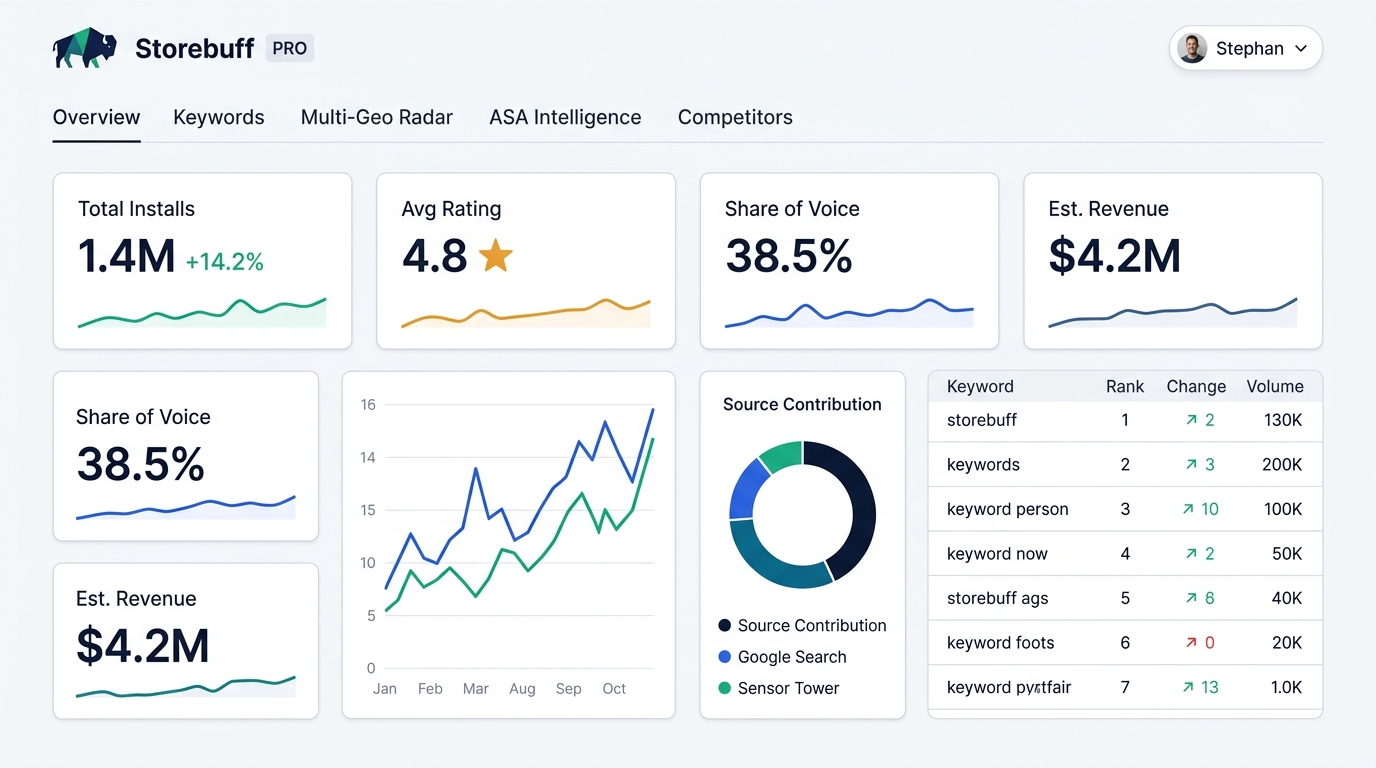Click the up arrow in storebuff row
Screen dimensions: 1376x768
[x=1191, y=420]
